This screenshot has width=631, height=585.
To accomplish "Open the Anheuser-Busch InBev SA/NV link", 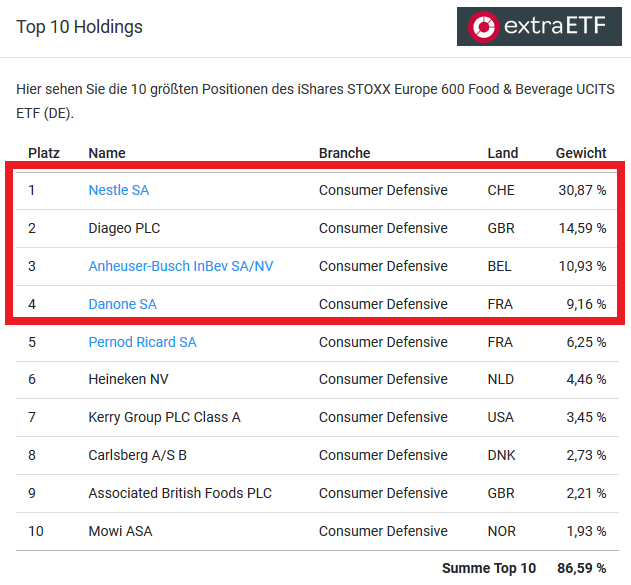I will tap(181, 266).
